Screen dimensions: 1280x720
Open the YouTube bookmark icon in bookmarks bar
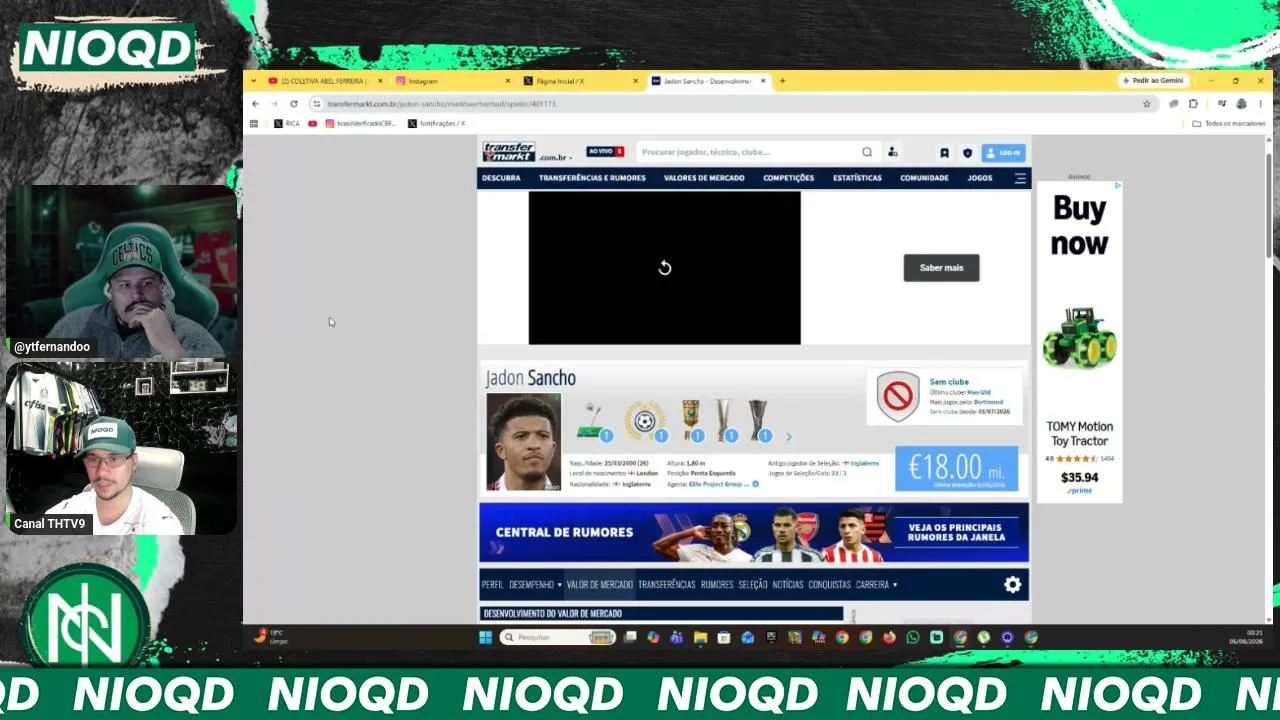click(x=313, y=124)
